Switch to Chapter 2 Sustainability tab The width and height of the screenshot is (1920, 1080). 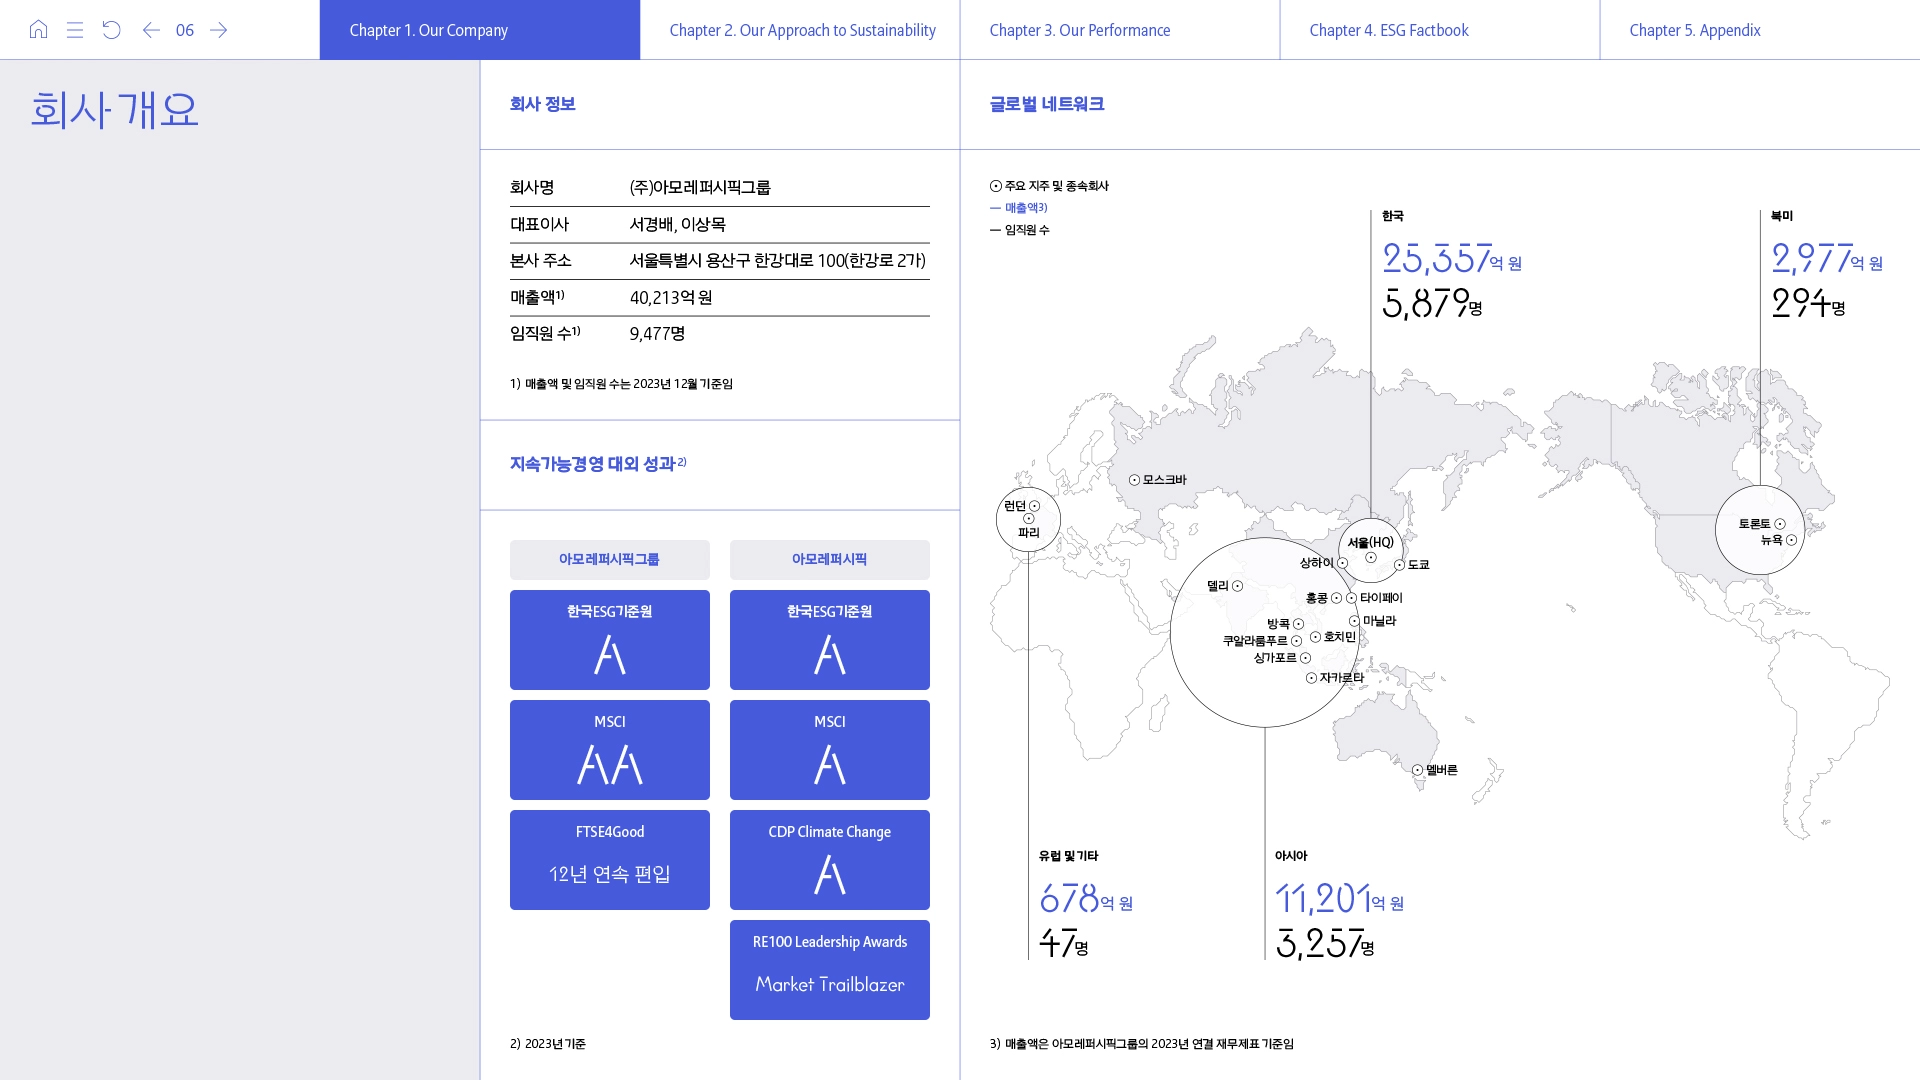800,30
